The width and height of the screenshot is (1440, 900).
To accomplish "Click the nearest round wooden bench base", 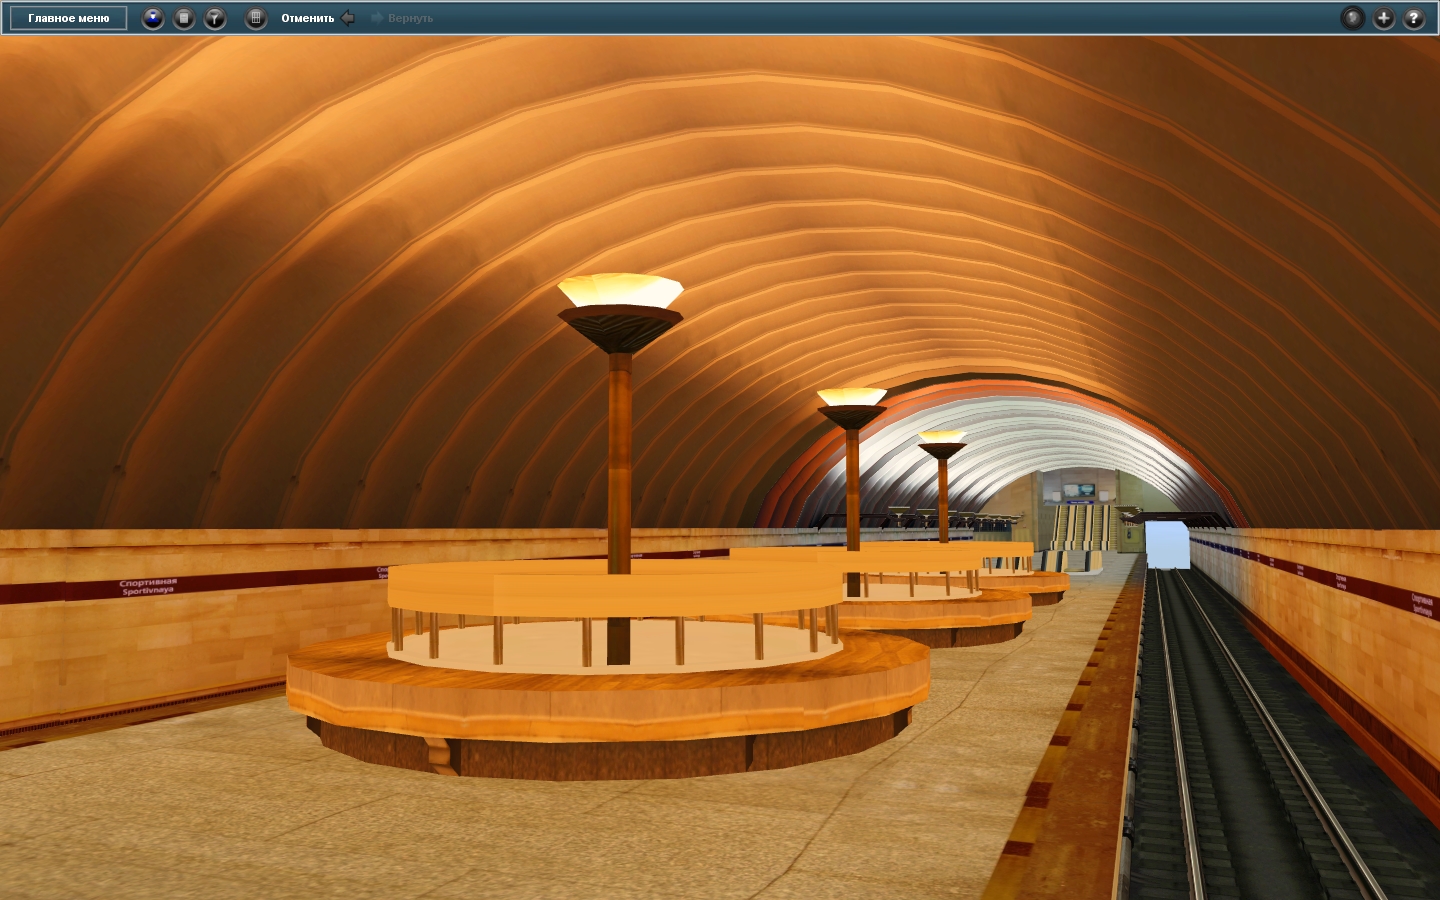I will (608, 700).
